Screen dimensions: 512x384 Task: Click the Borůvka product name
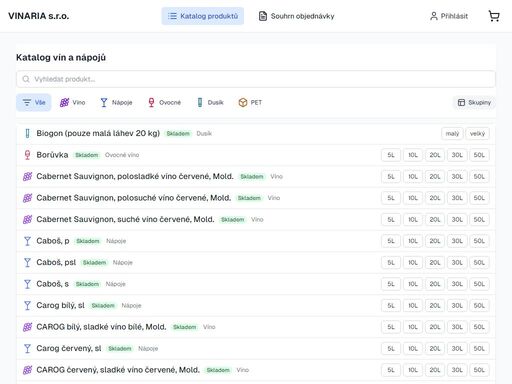tap(52, 155)
